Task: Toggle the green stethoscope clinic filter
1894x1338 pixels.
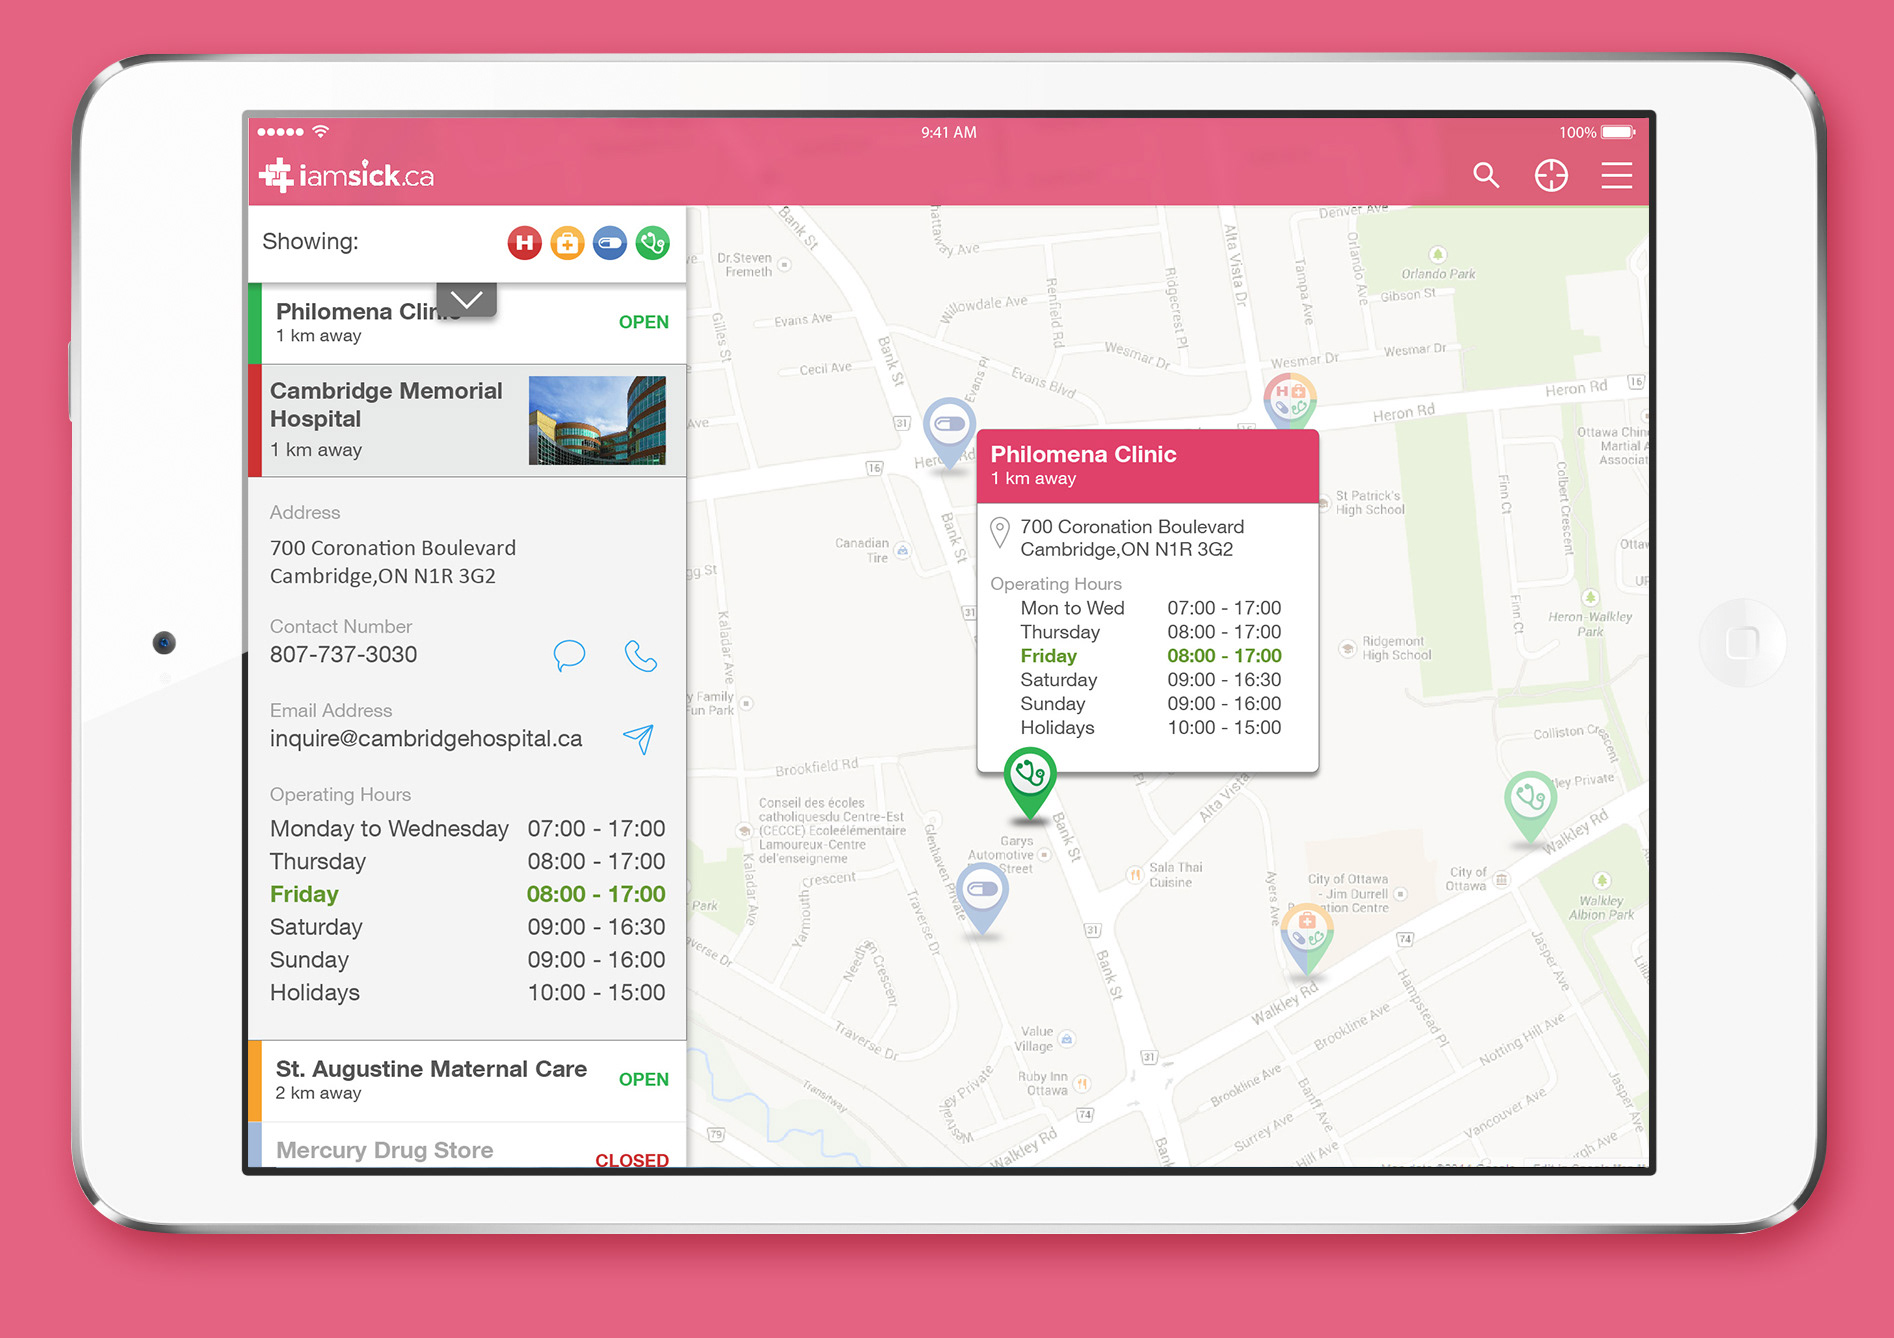Action: pos(653,243)
